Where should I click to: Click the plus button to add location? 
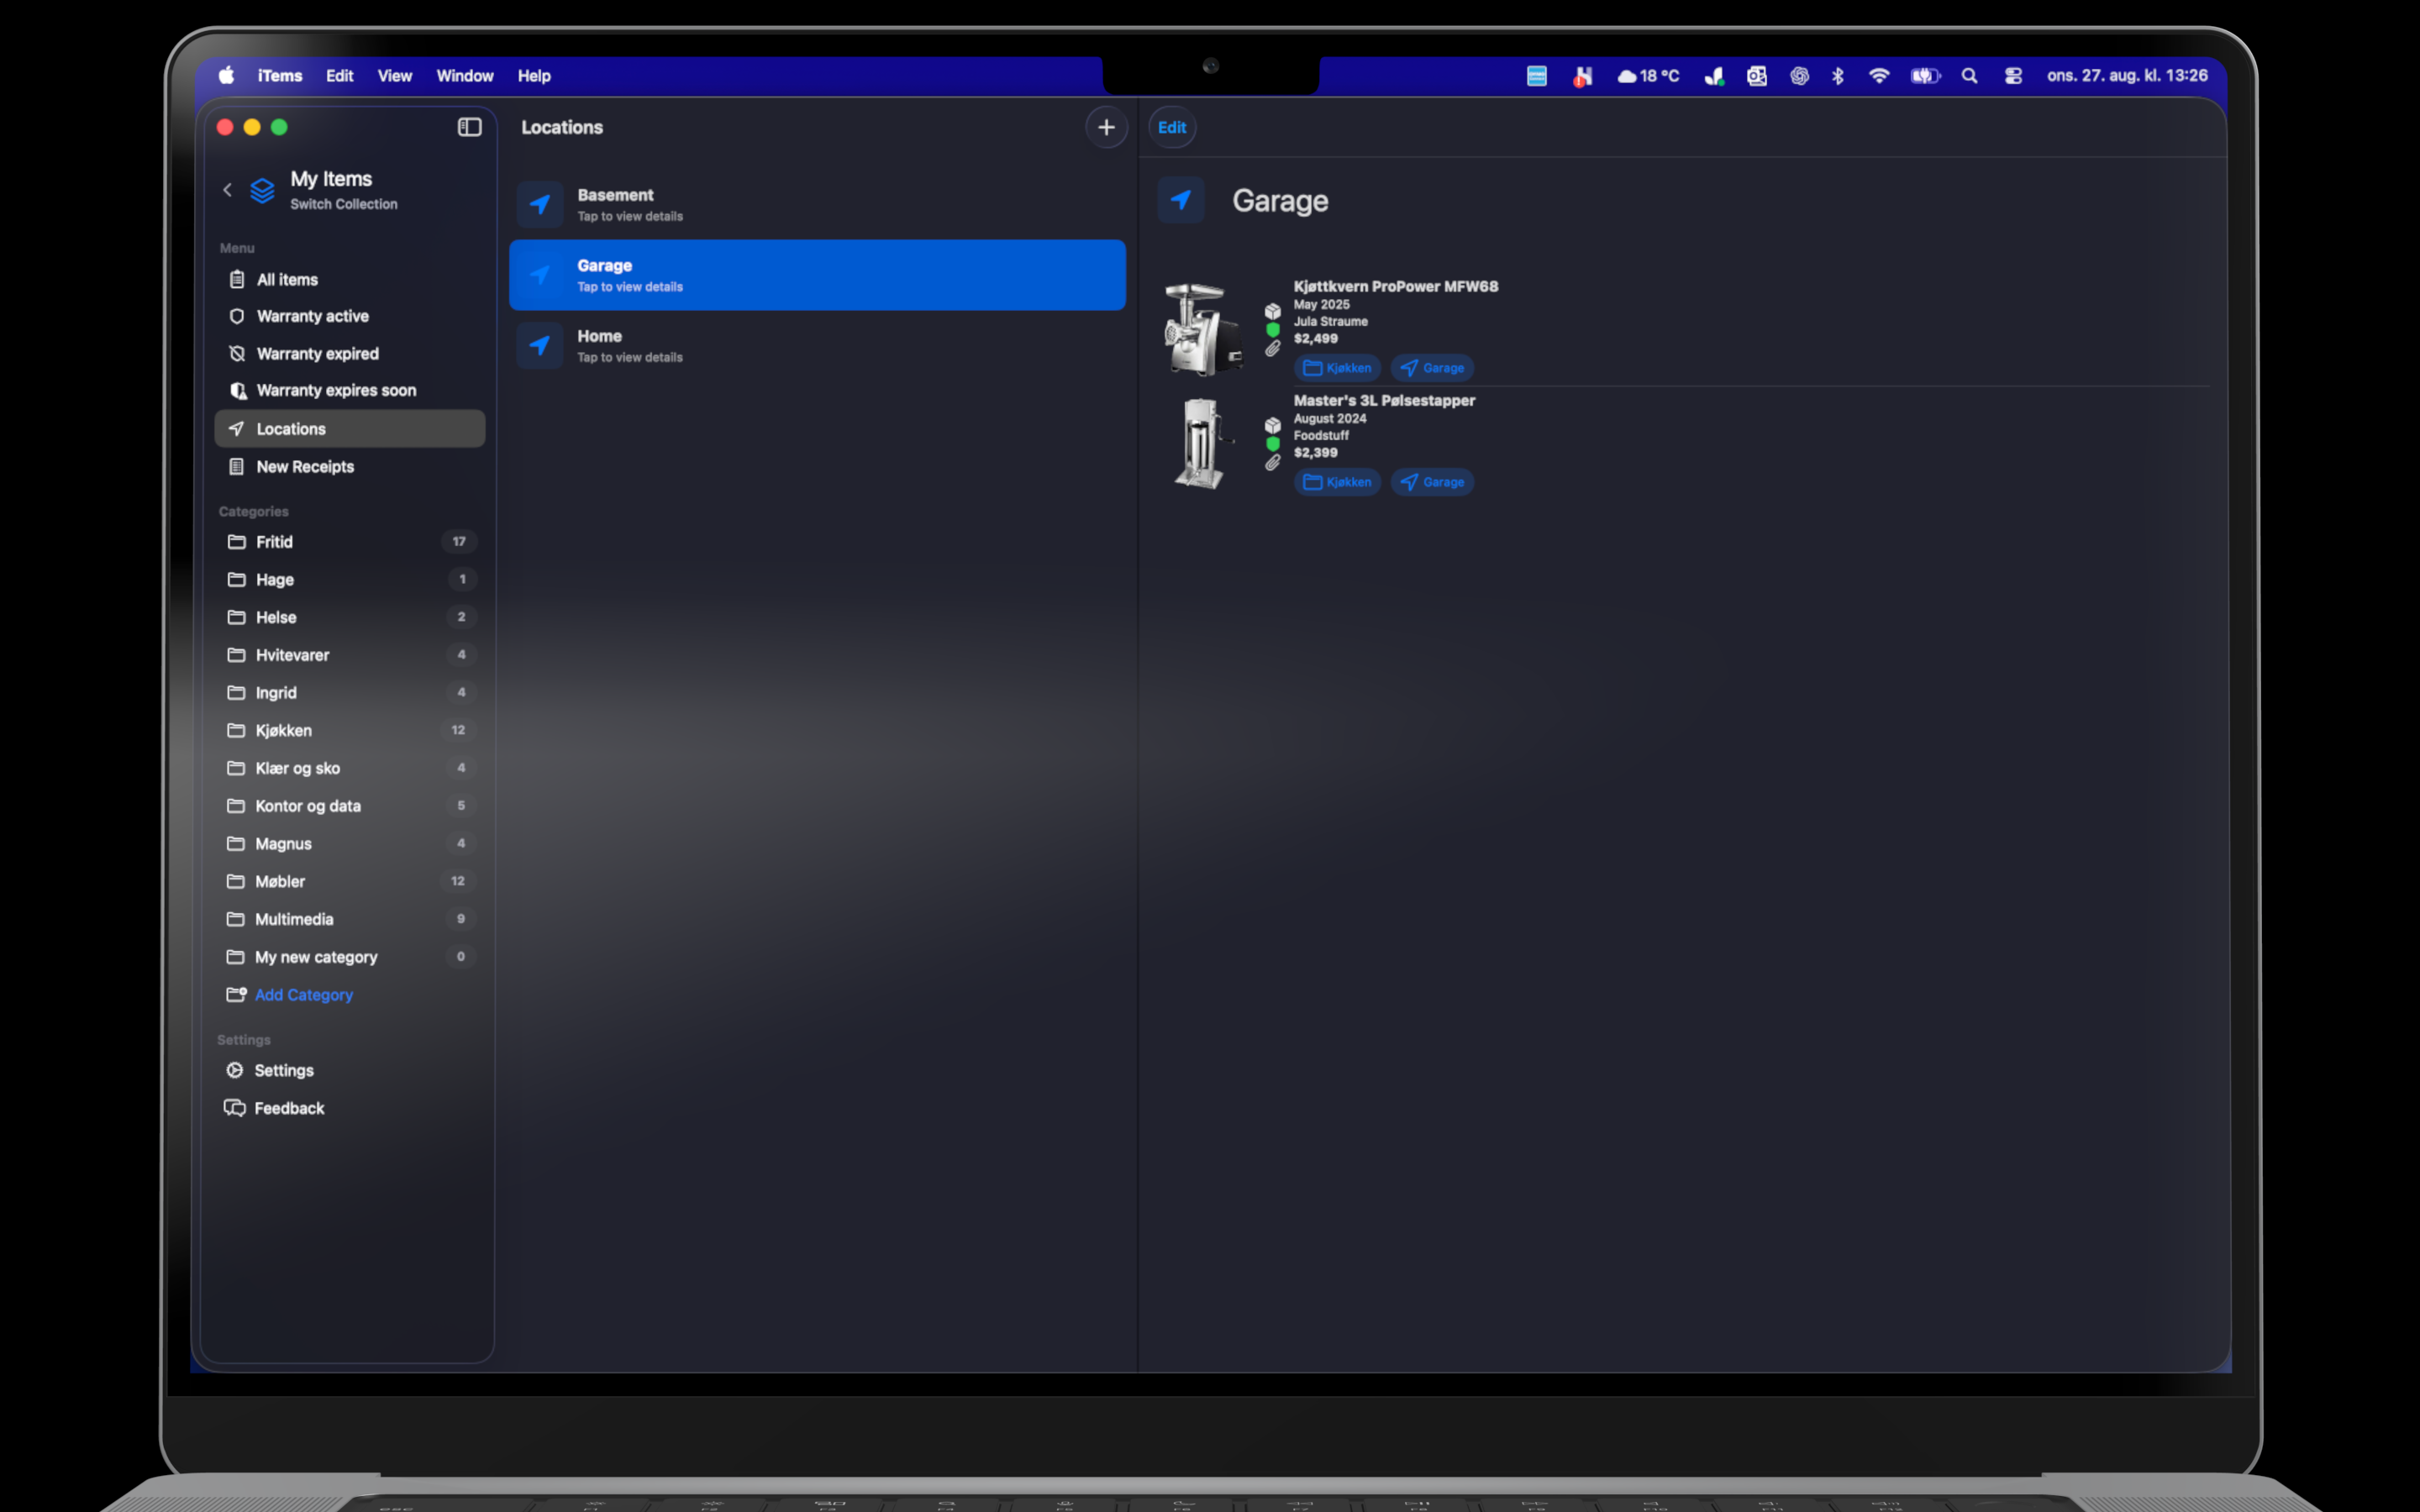[x=1106, y=127]
